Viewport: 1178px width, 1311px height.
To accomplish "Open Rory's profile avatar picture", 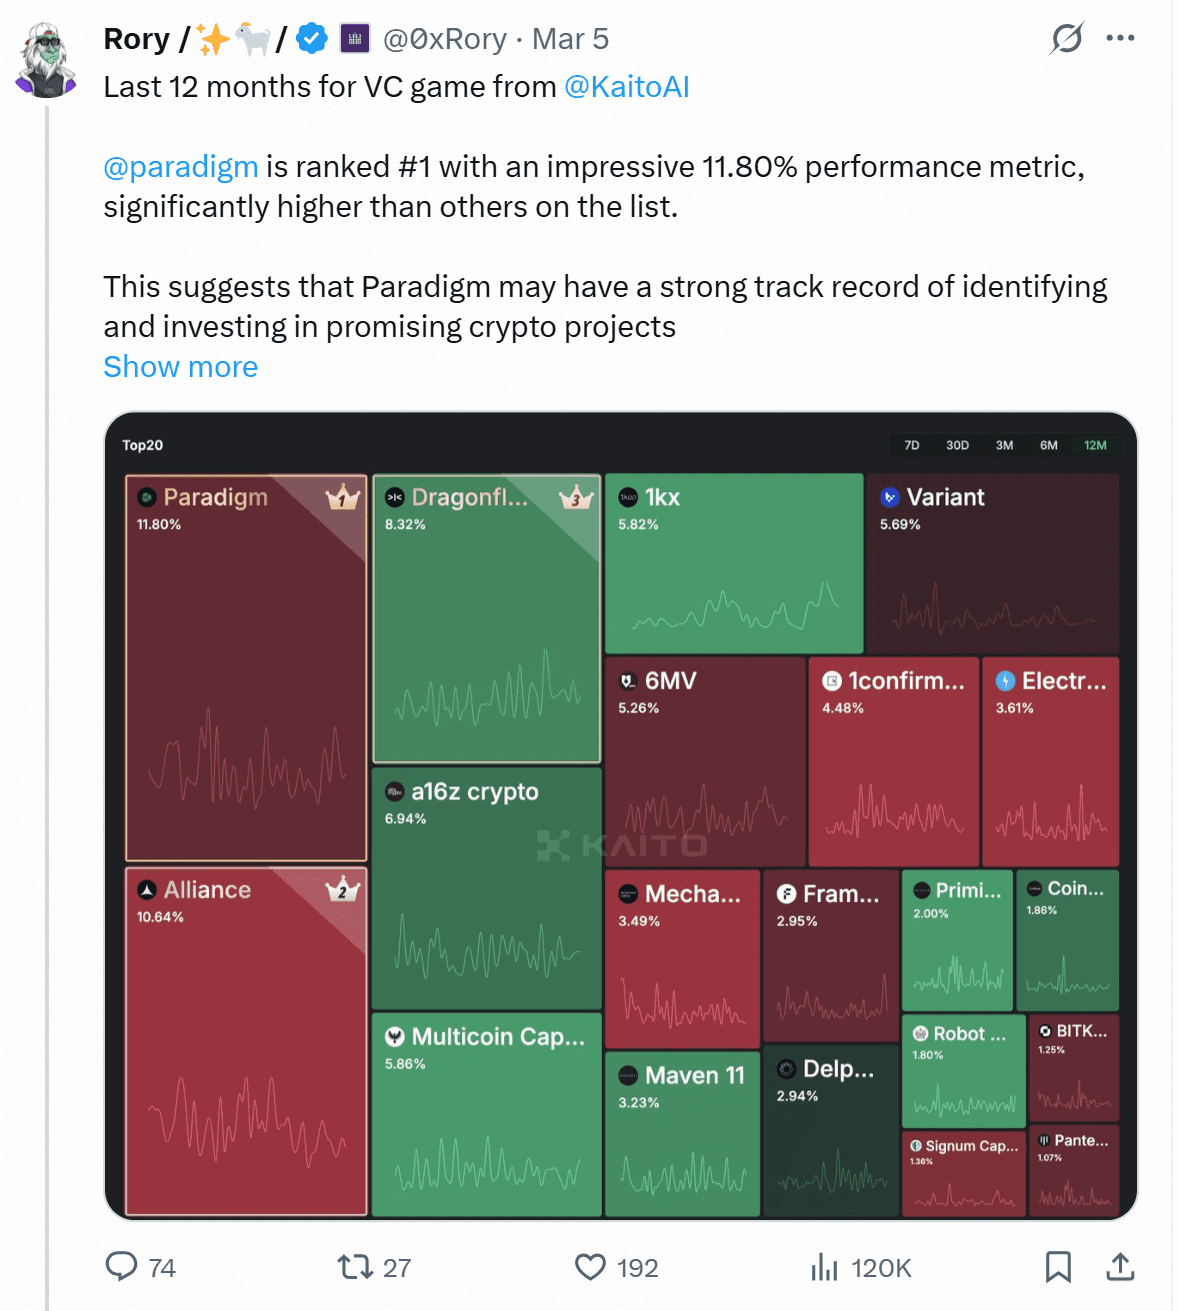I will [x=46, y=60].
